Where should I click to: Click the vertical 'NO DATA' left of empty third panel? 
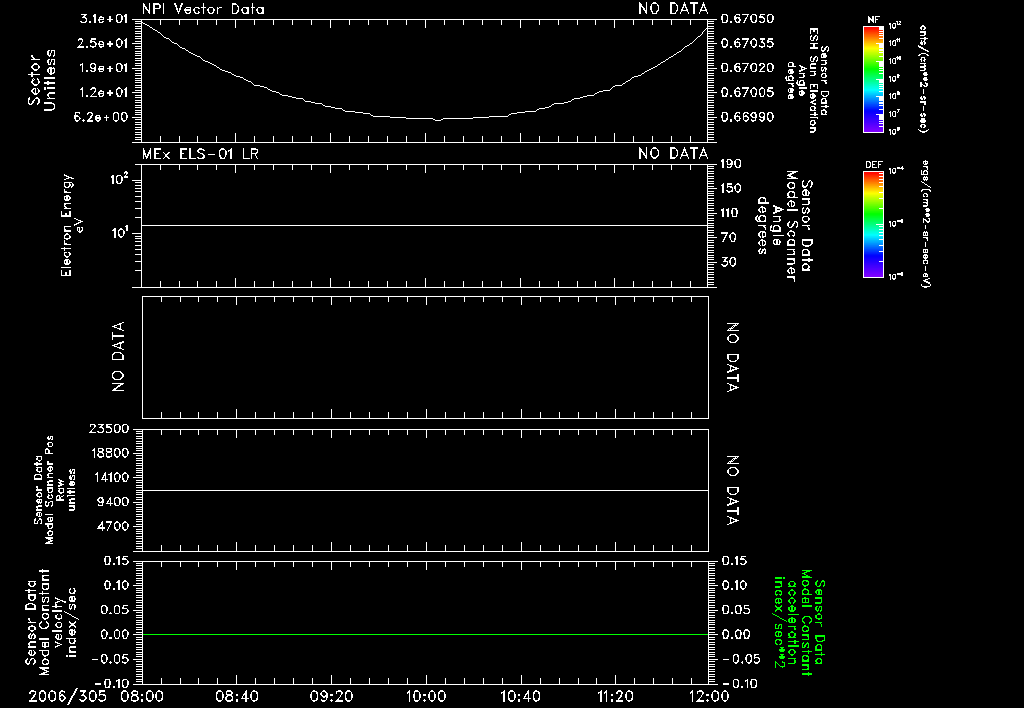118,357
